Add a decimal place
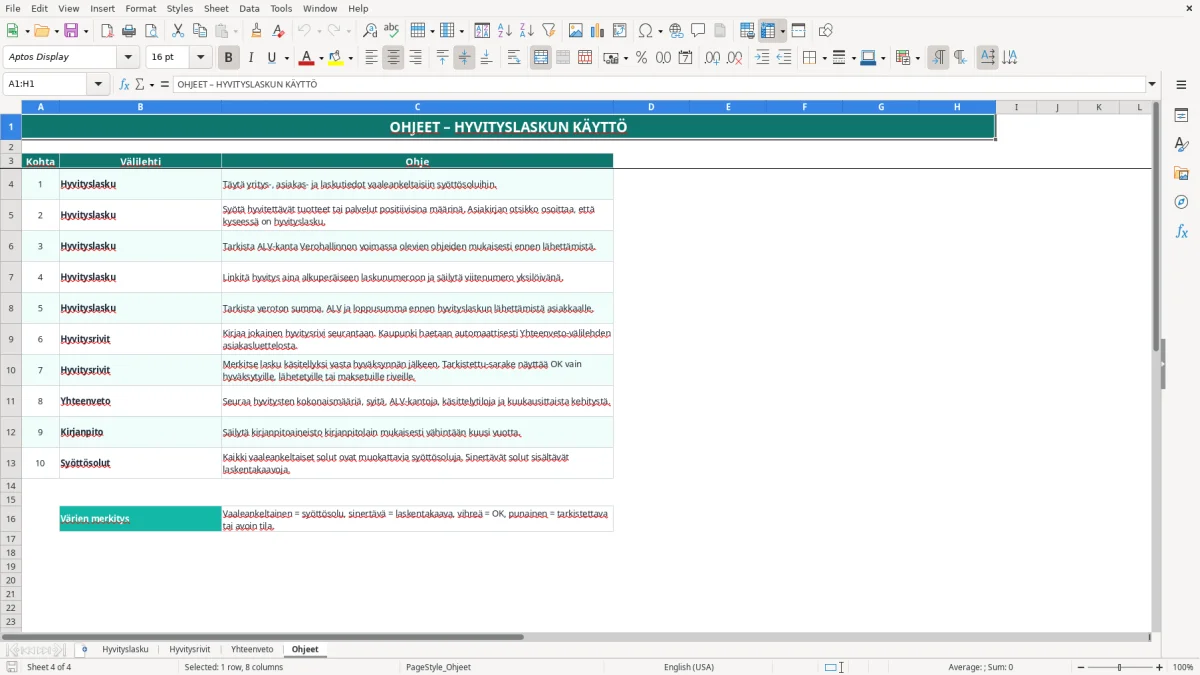 (712, 58)
